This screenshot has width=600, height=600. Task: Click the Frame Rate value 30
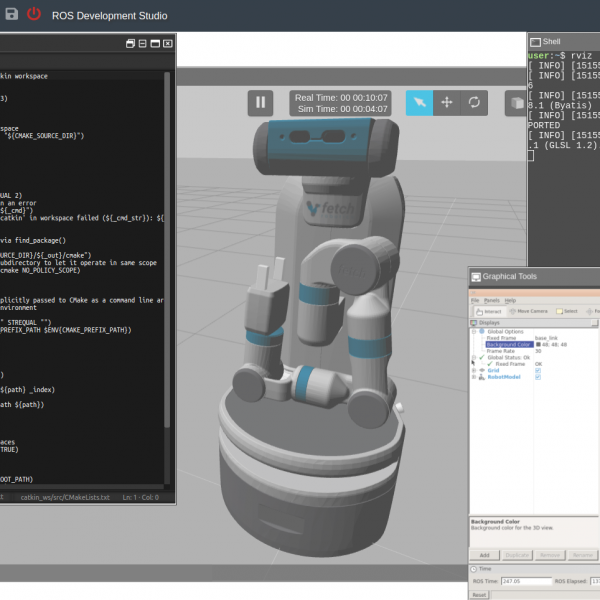[538, 351]
